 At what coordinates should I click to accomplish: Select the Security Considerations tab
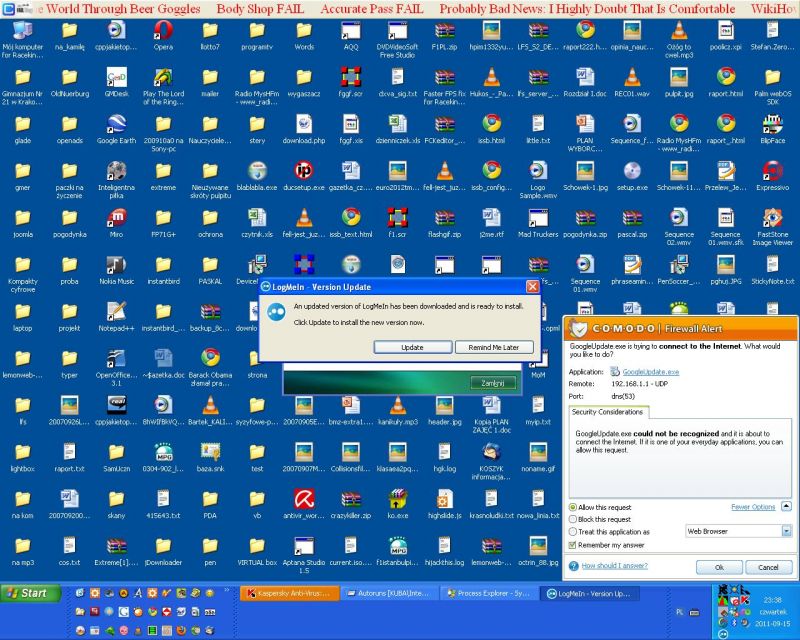(x=607, y=412)
